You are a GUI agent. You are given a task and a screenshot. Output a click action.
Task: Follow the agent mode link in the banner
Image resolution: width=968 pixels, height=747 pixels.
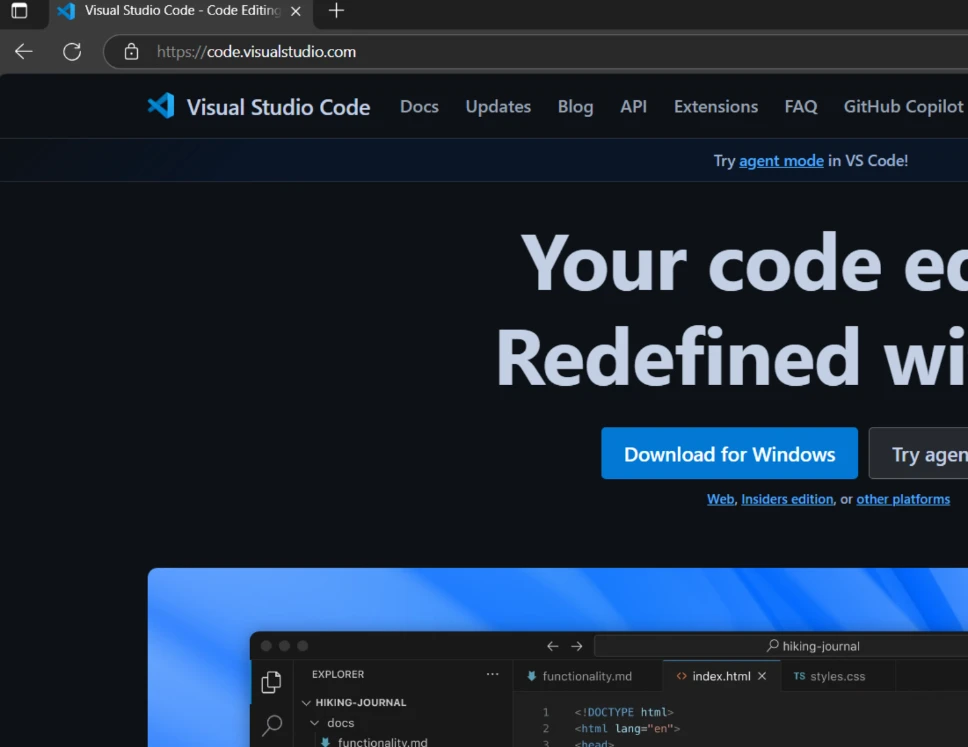click(781, 161)
